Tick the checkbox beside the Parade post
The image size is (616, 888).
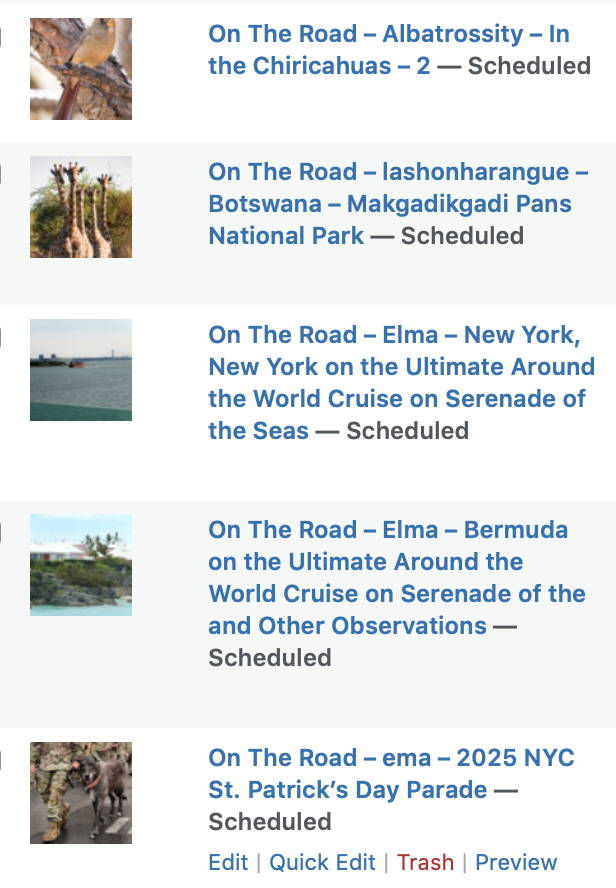tap(0, 761)
